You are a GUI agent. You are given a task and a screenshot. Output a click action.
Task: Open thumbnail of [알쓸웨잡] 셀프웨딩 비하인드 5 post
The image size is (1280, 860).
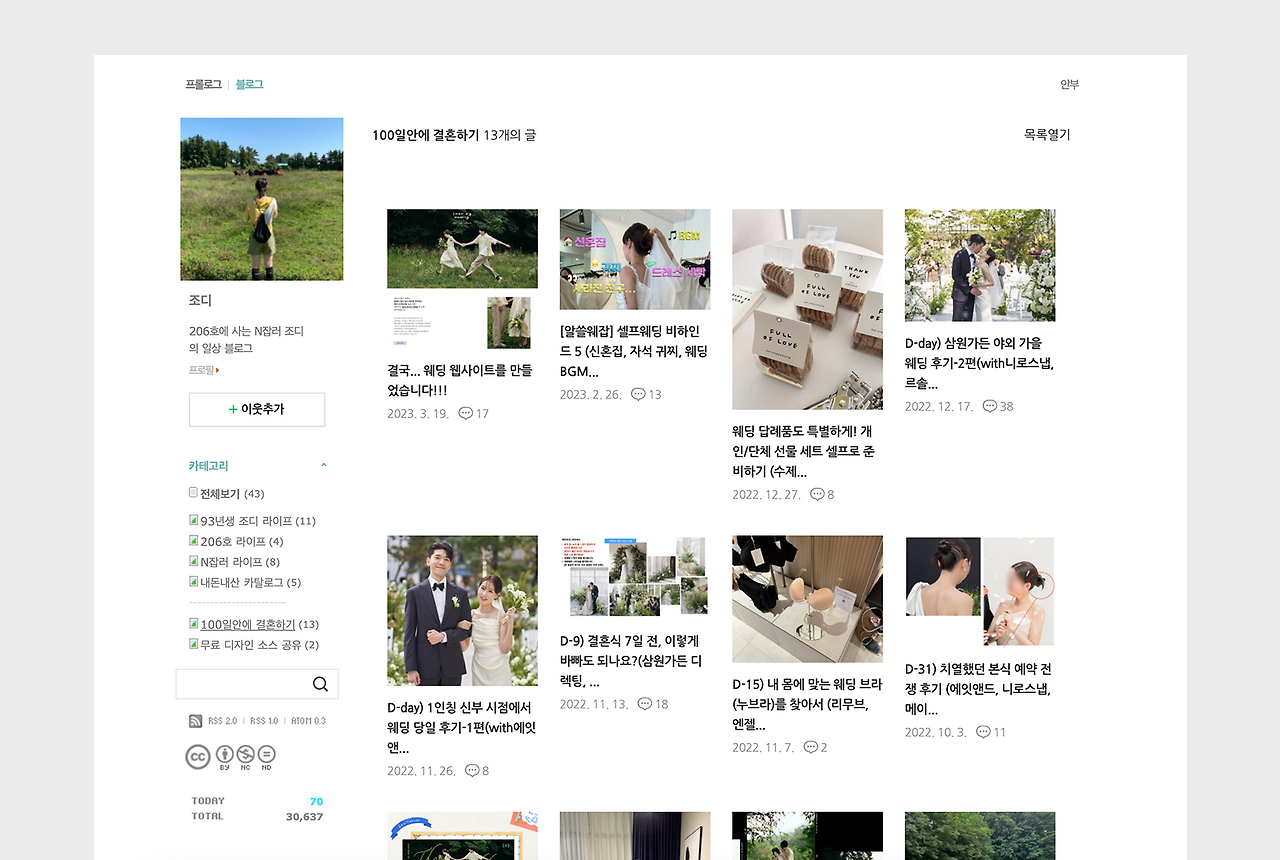coord(635,259)
